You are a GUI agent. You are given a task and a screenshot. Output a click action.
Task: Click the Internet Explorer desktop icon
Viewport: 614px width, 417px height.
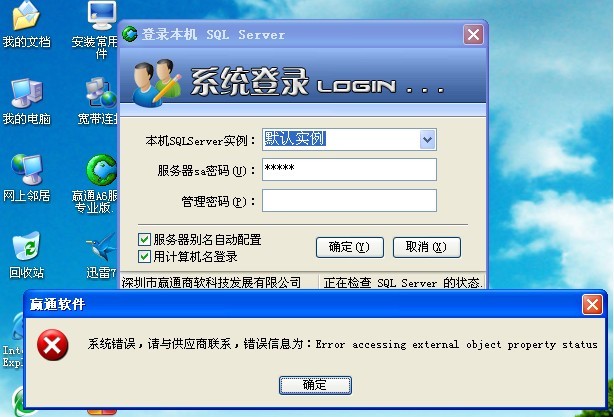(13, 341)
